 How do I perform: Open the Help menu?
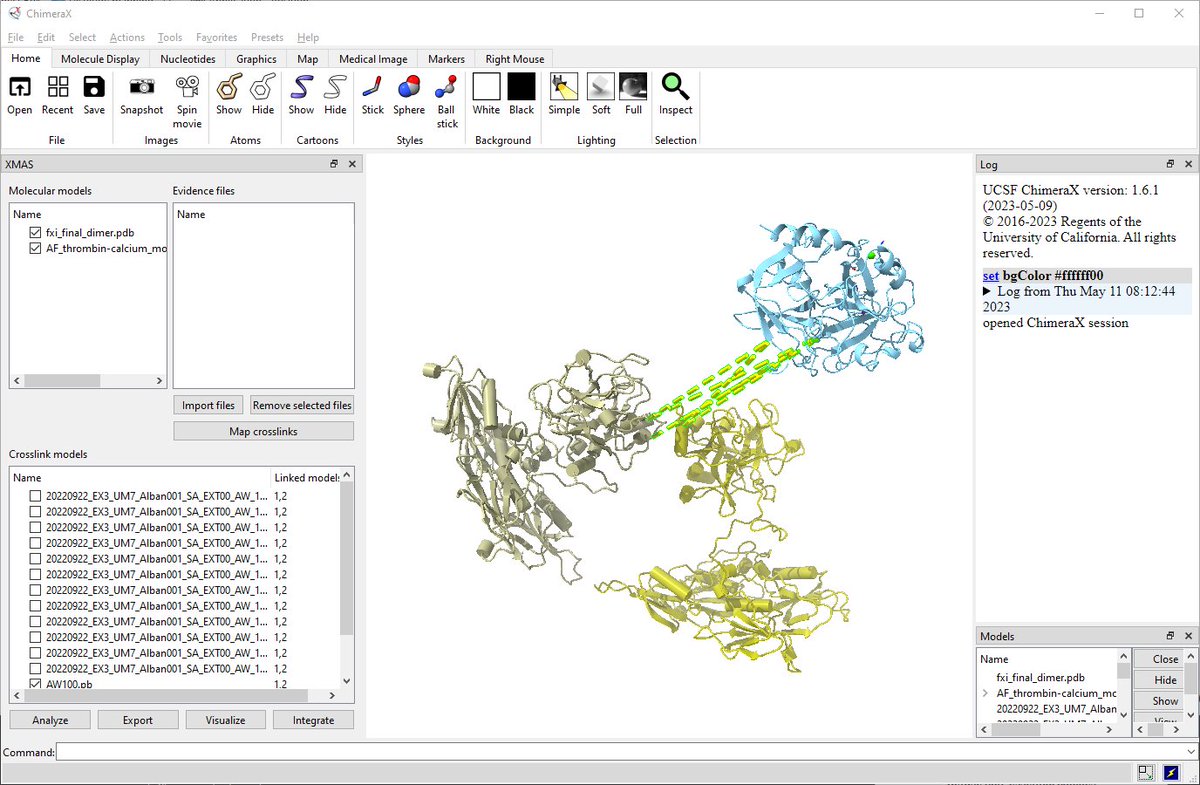pos(308,37)
